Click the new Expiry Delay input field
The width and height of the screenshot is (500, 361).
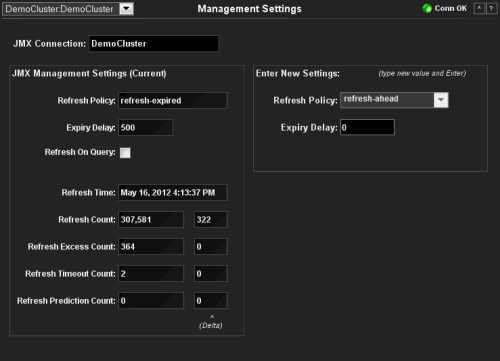pyautogui.click(x=367, y=127)
